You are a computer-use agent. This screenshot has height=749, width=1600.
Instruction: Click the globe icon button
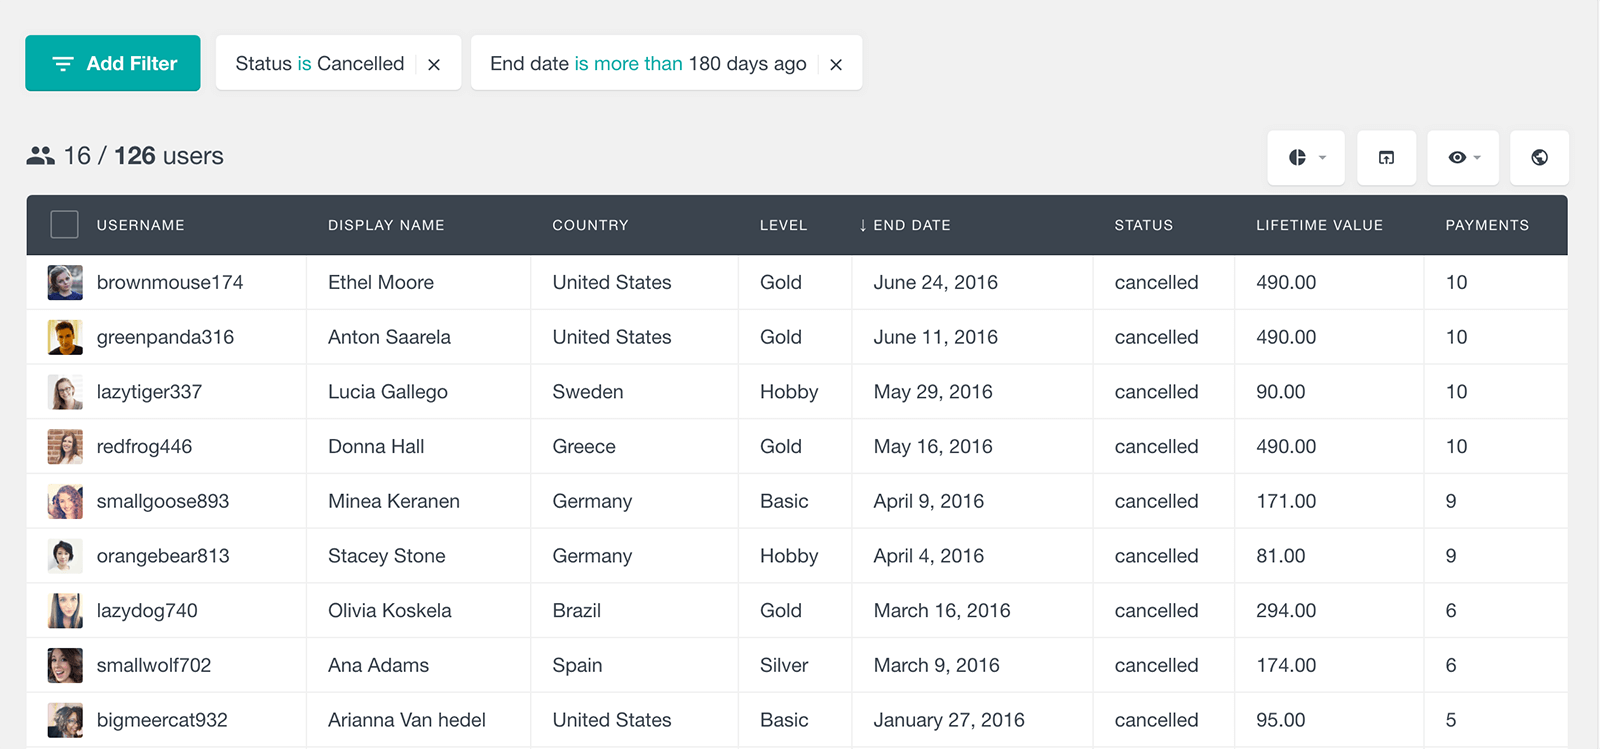coord(1540,157)
